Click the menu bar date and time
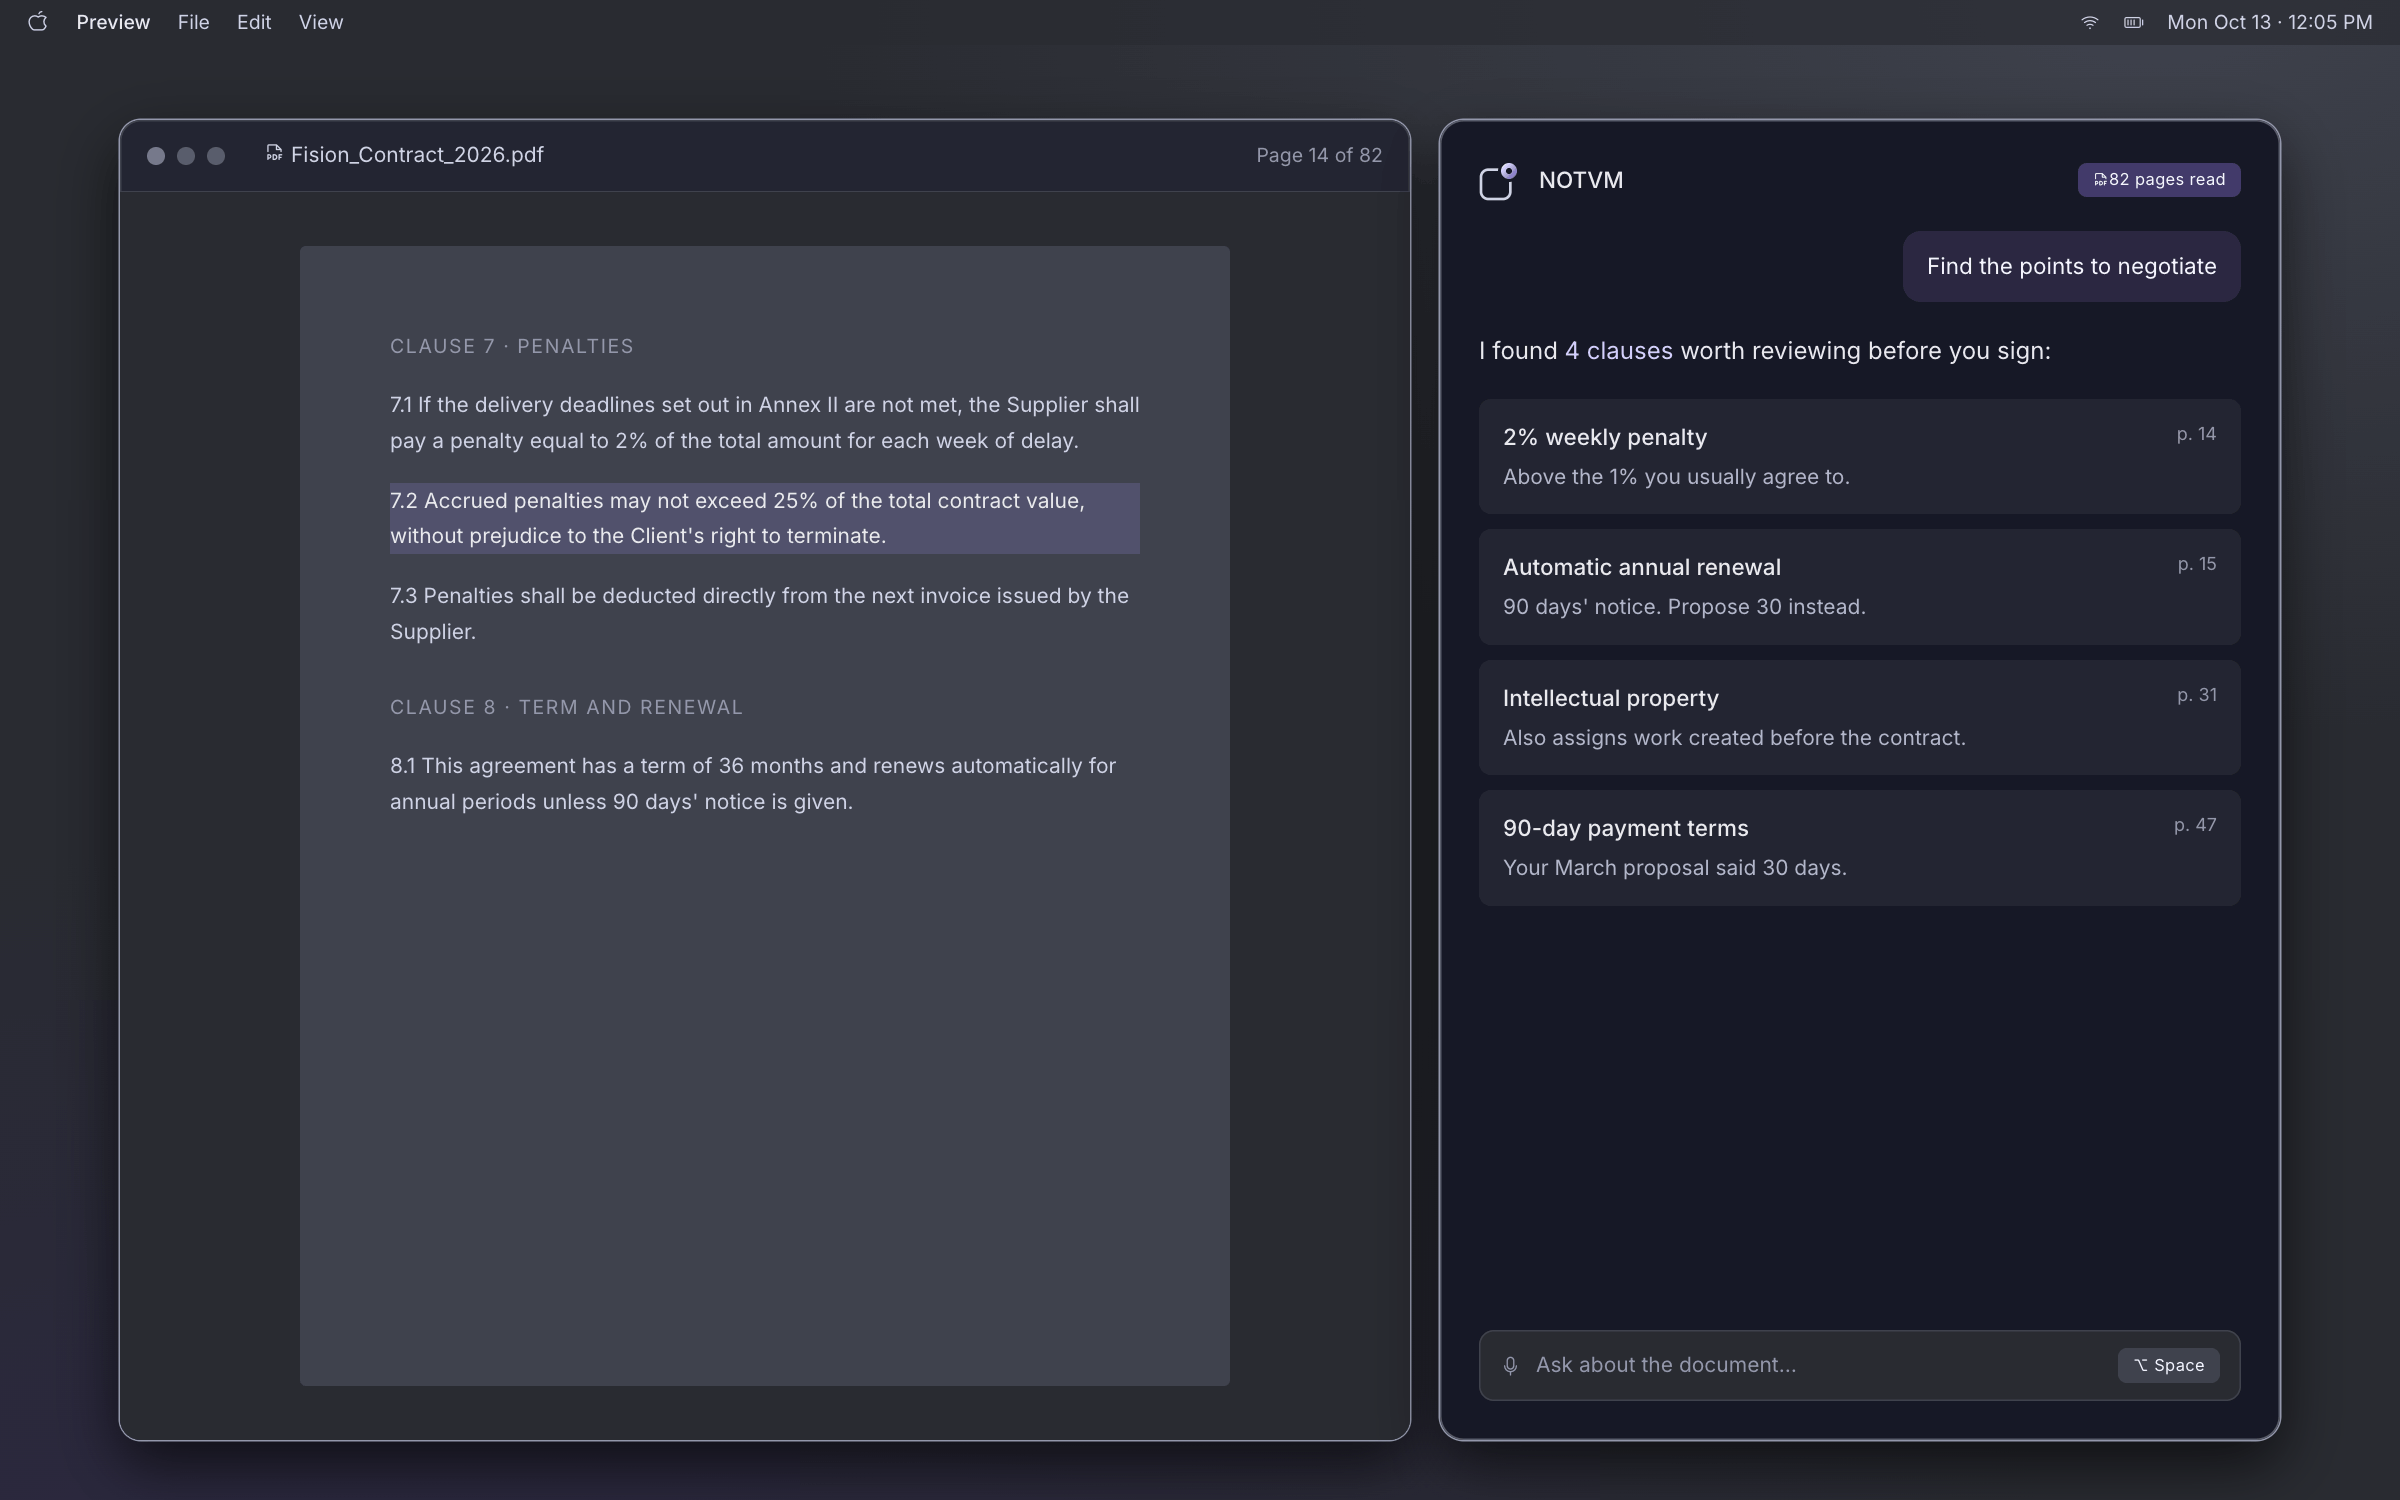Viewport: 2400px width, 1500px height. (x=2269, y=22)
